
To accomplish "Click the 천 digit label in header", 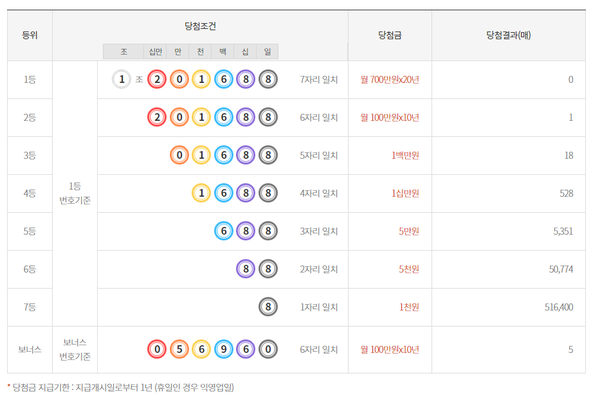I will [x=200, y=52].
